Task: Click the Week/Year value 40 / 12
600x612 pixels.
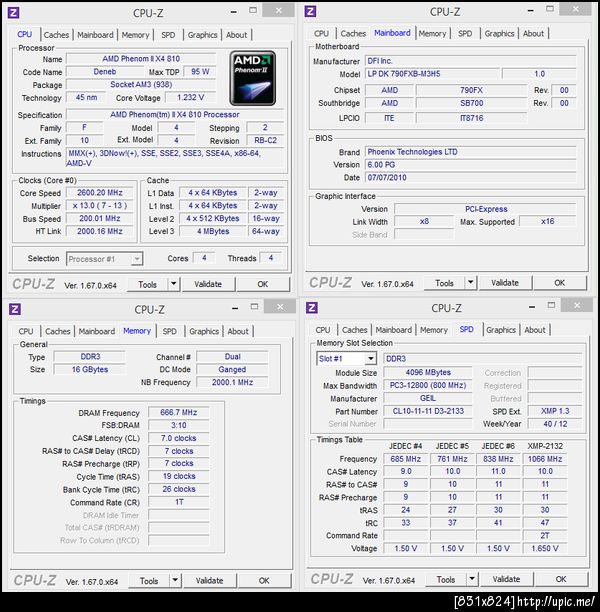Action: point(555,424)
